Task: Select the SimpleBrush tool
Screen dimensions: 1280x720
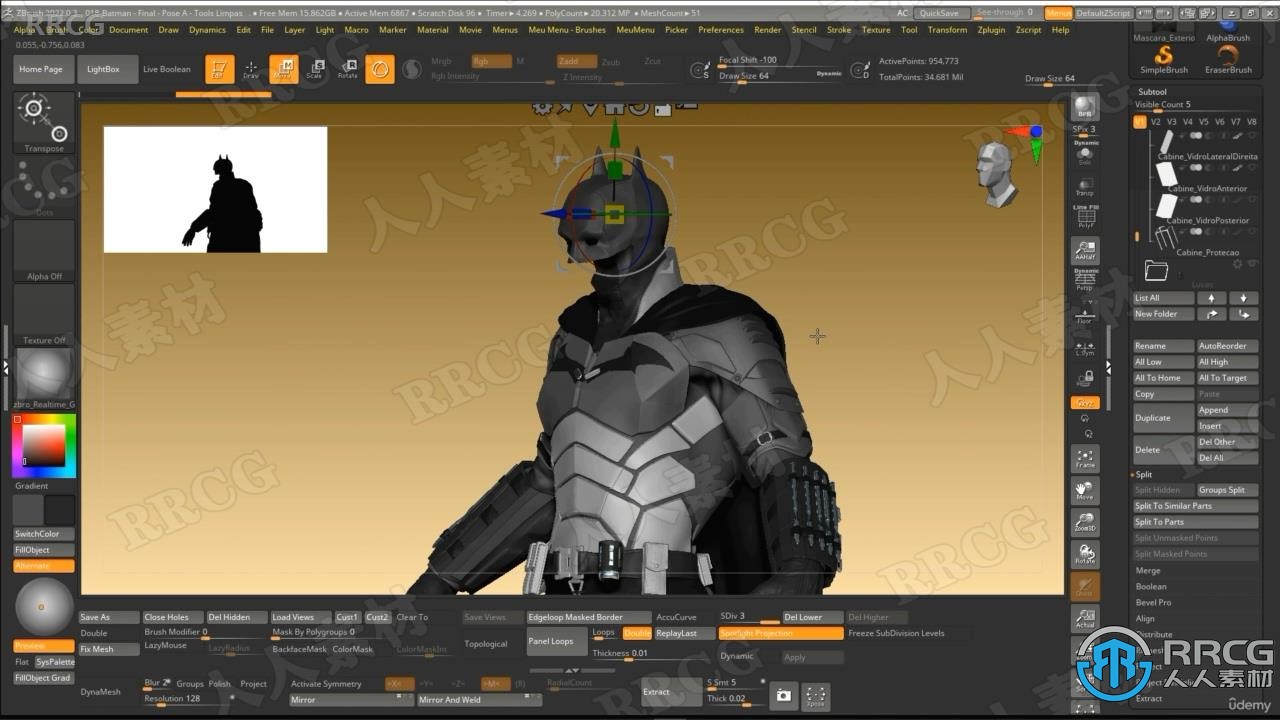Action: pos(1164,59)
